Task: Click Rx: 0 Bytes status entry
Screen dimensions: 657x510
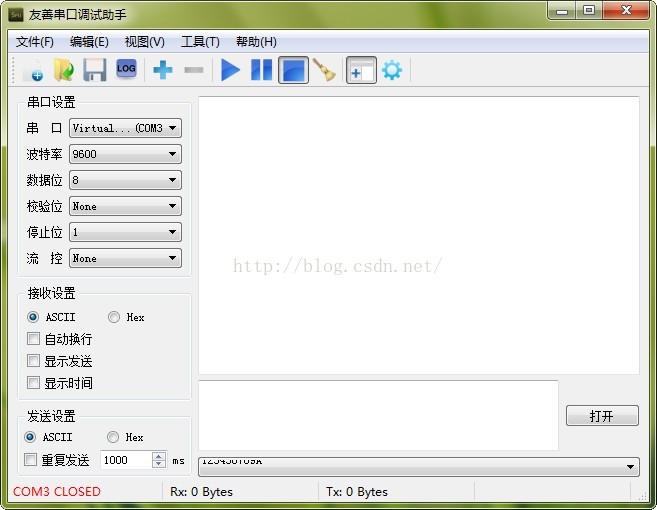Action: coord(201,492)
